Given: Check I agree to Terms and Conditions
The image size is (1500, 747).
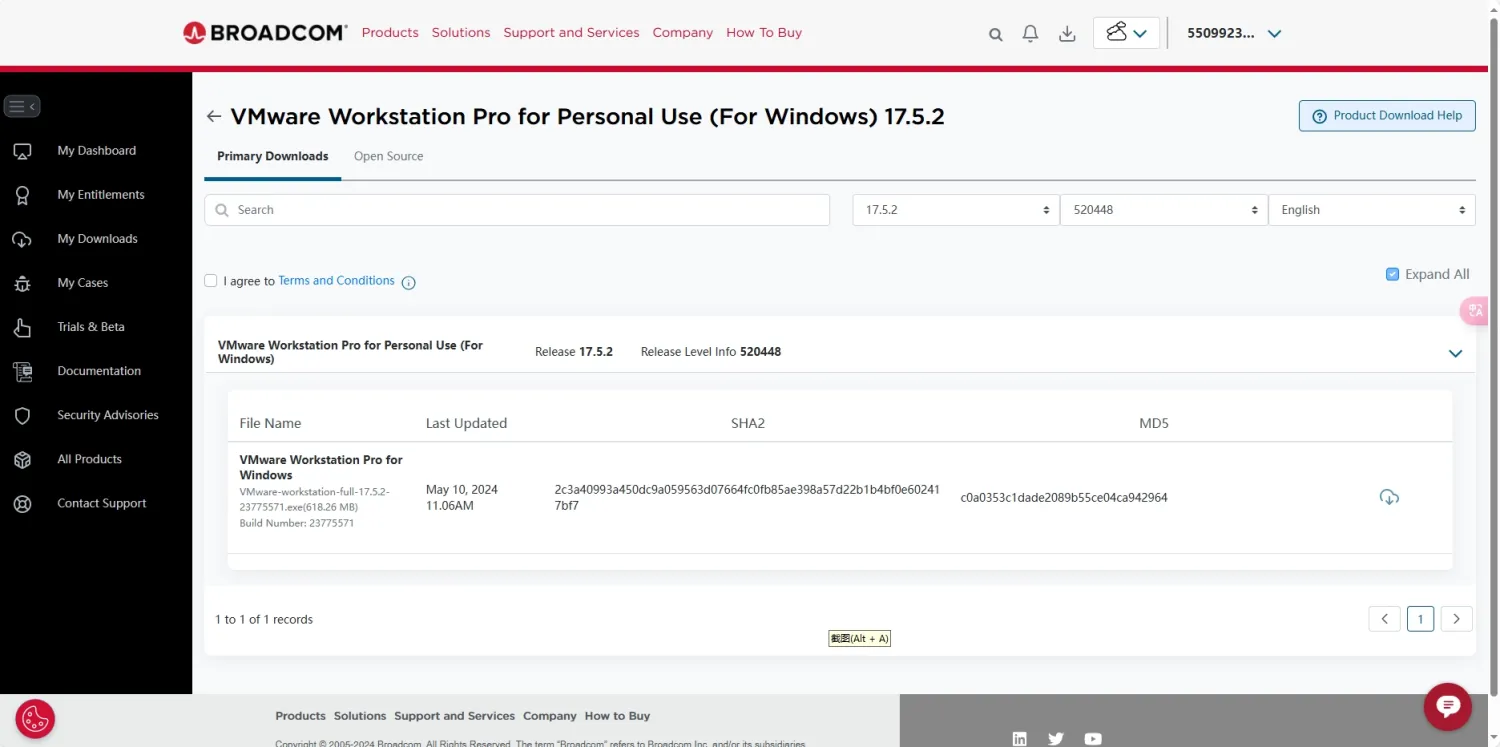Looking at the screenshot, I should [211, 281].
